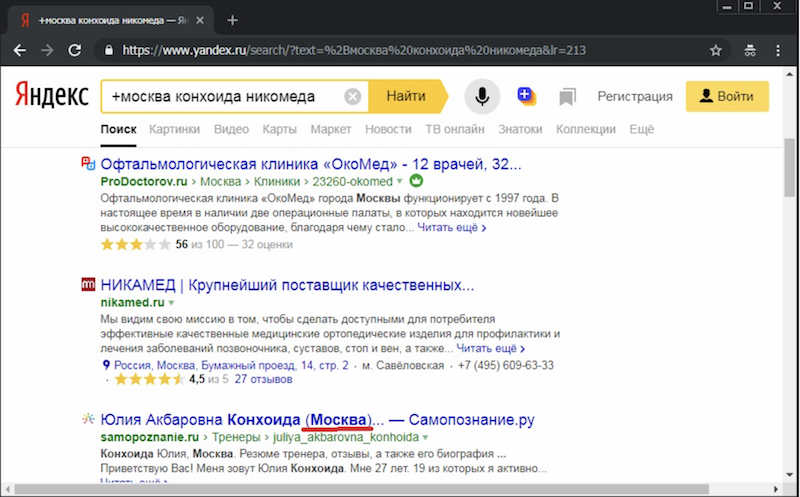800x497 pixels.
Task: Select the Поиск tab
Action: [118, 129]
